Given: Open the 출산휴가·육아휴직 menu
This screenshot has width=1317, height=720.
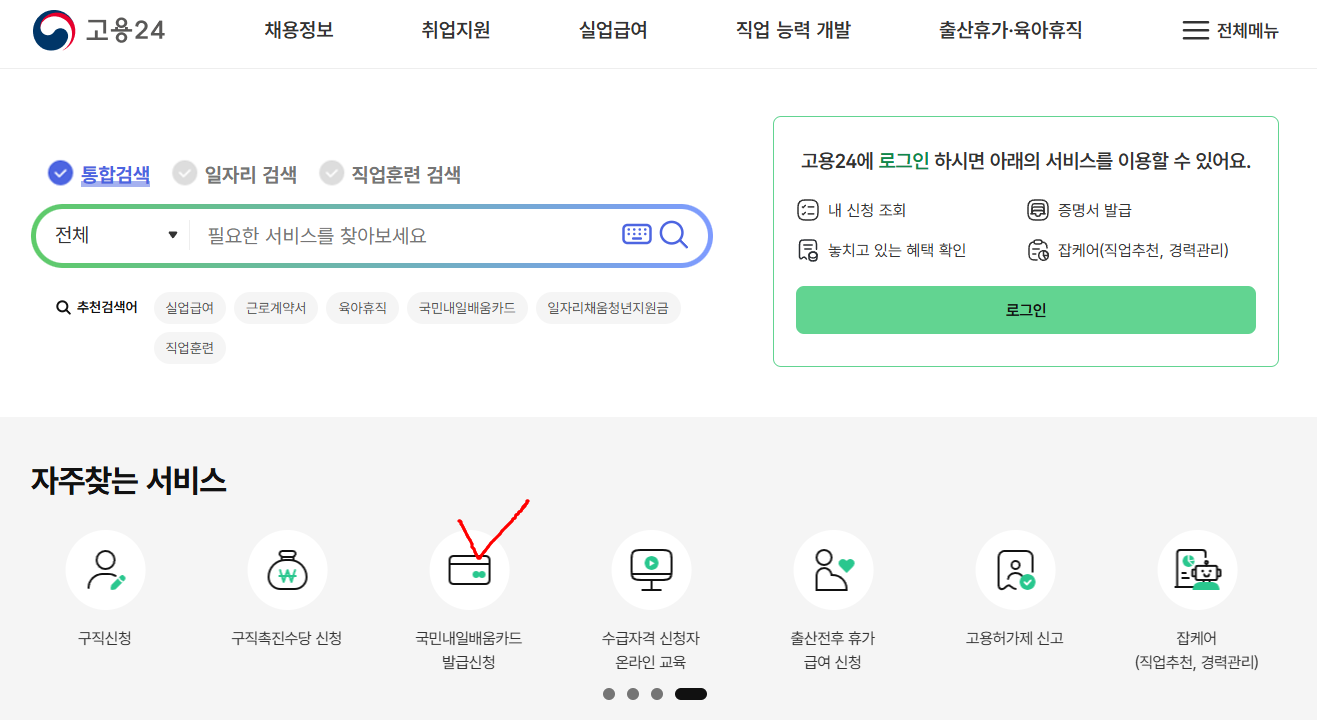Looking at the screenshot, I should [x=1010, y=30].
